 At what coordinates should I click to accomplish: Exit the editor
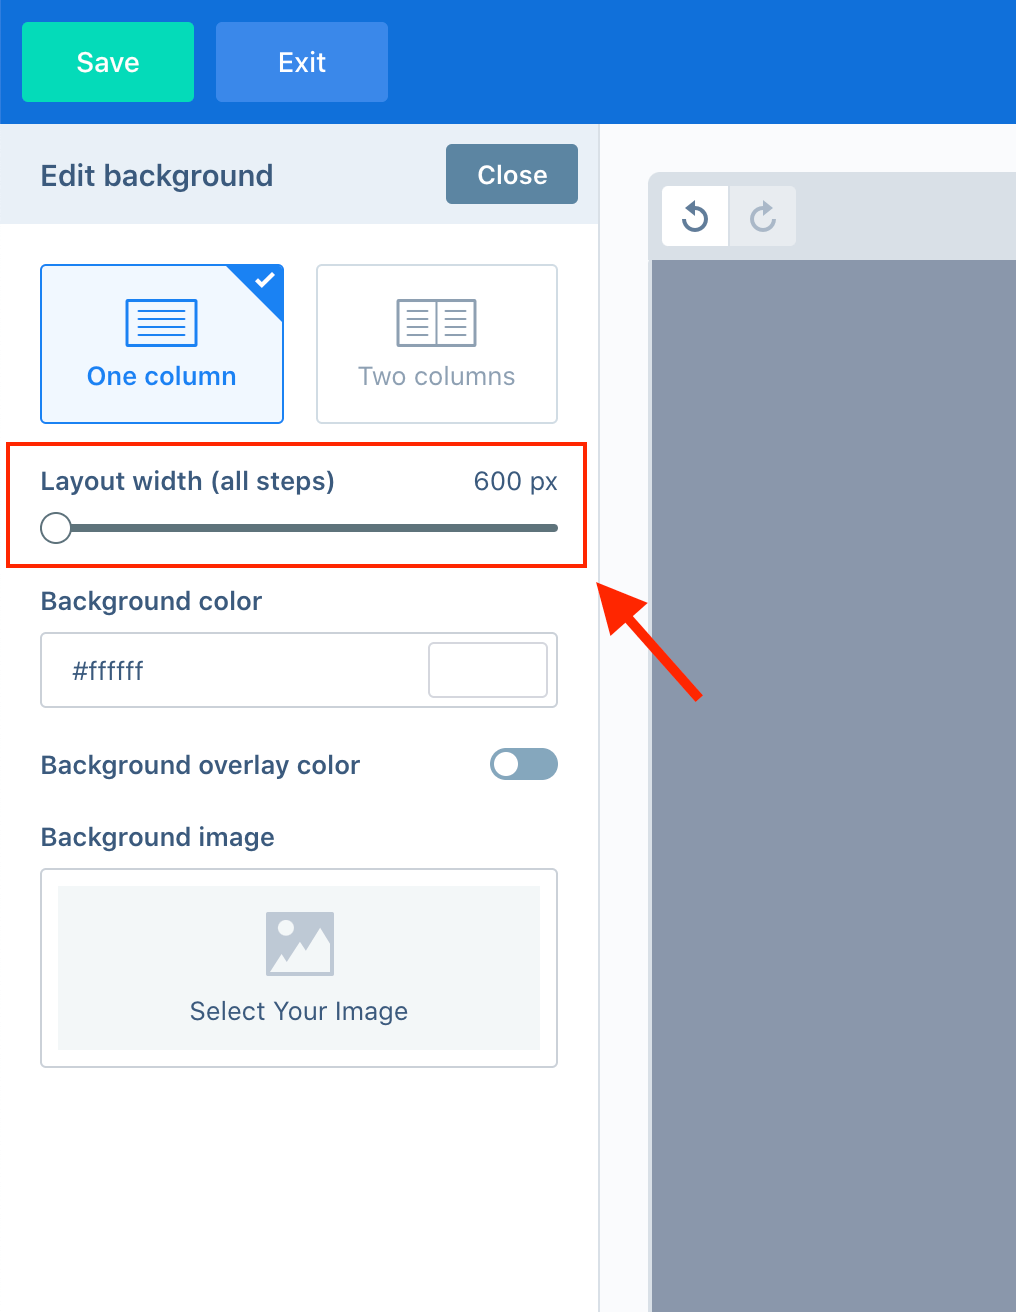tap(302, 62)
